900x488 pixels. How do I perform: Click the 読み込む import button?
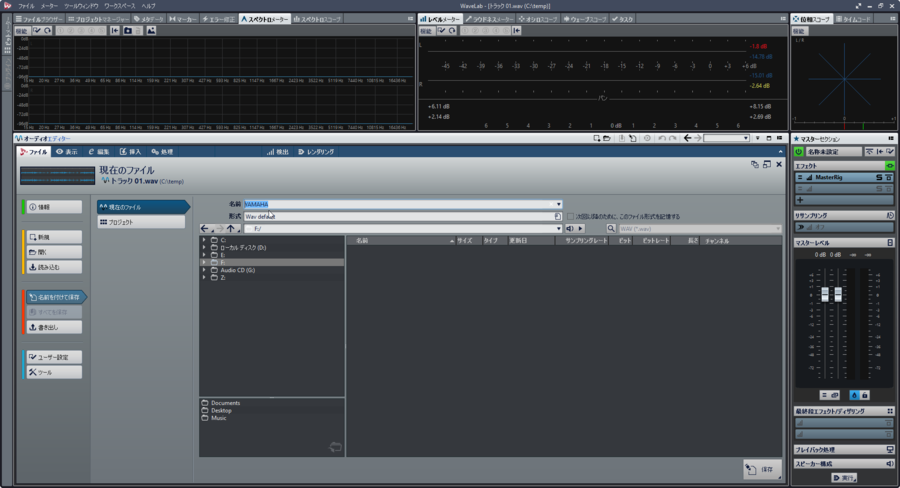click(x=54, y=267)
